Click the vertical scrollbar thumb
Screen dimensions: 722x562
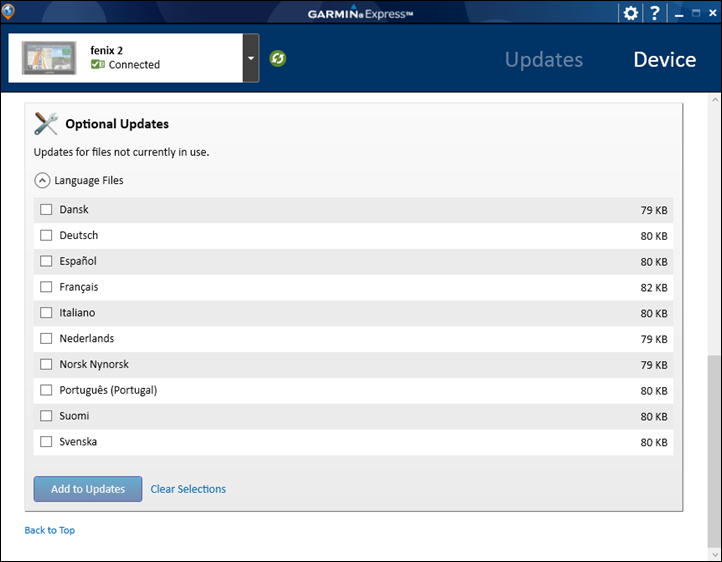click(715, 451)
